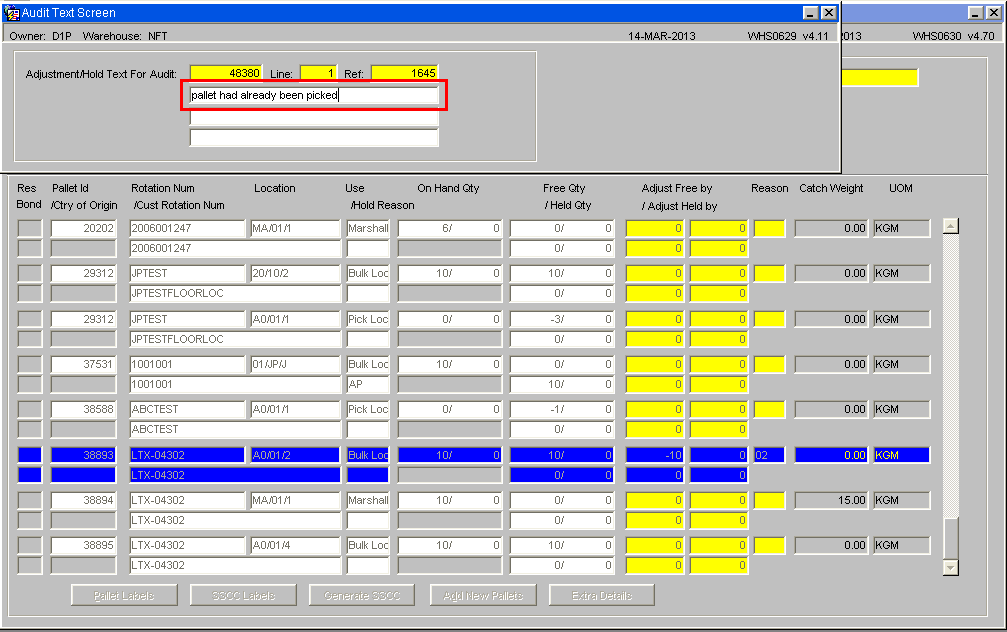Click hold reason field AP

pyautogui.click(x=368, y=384)
